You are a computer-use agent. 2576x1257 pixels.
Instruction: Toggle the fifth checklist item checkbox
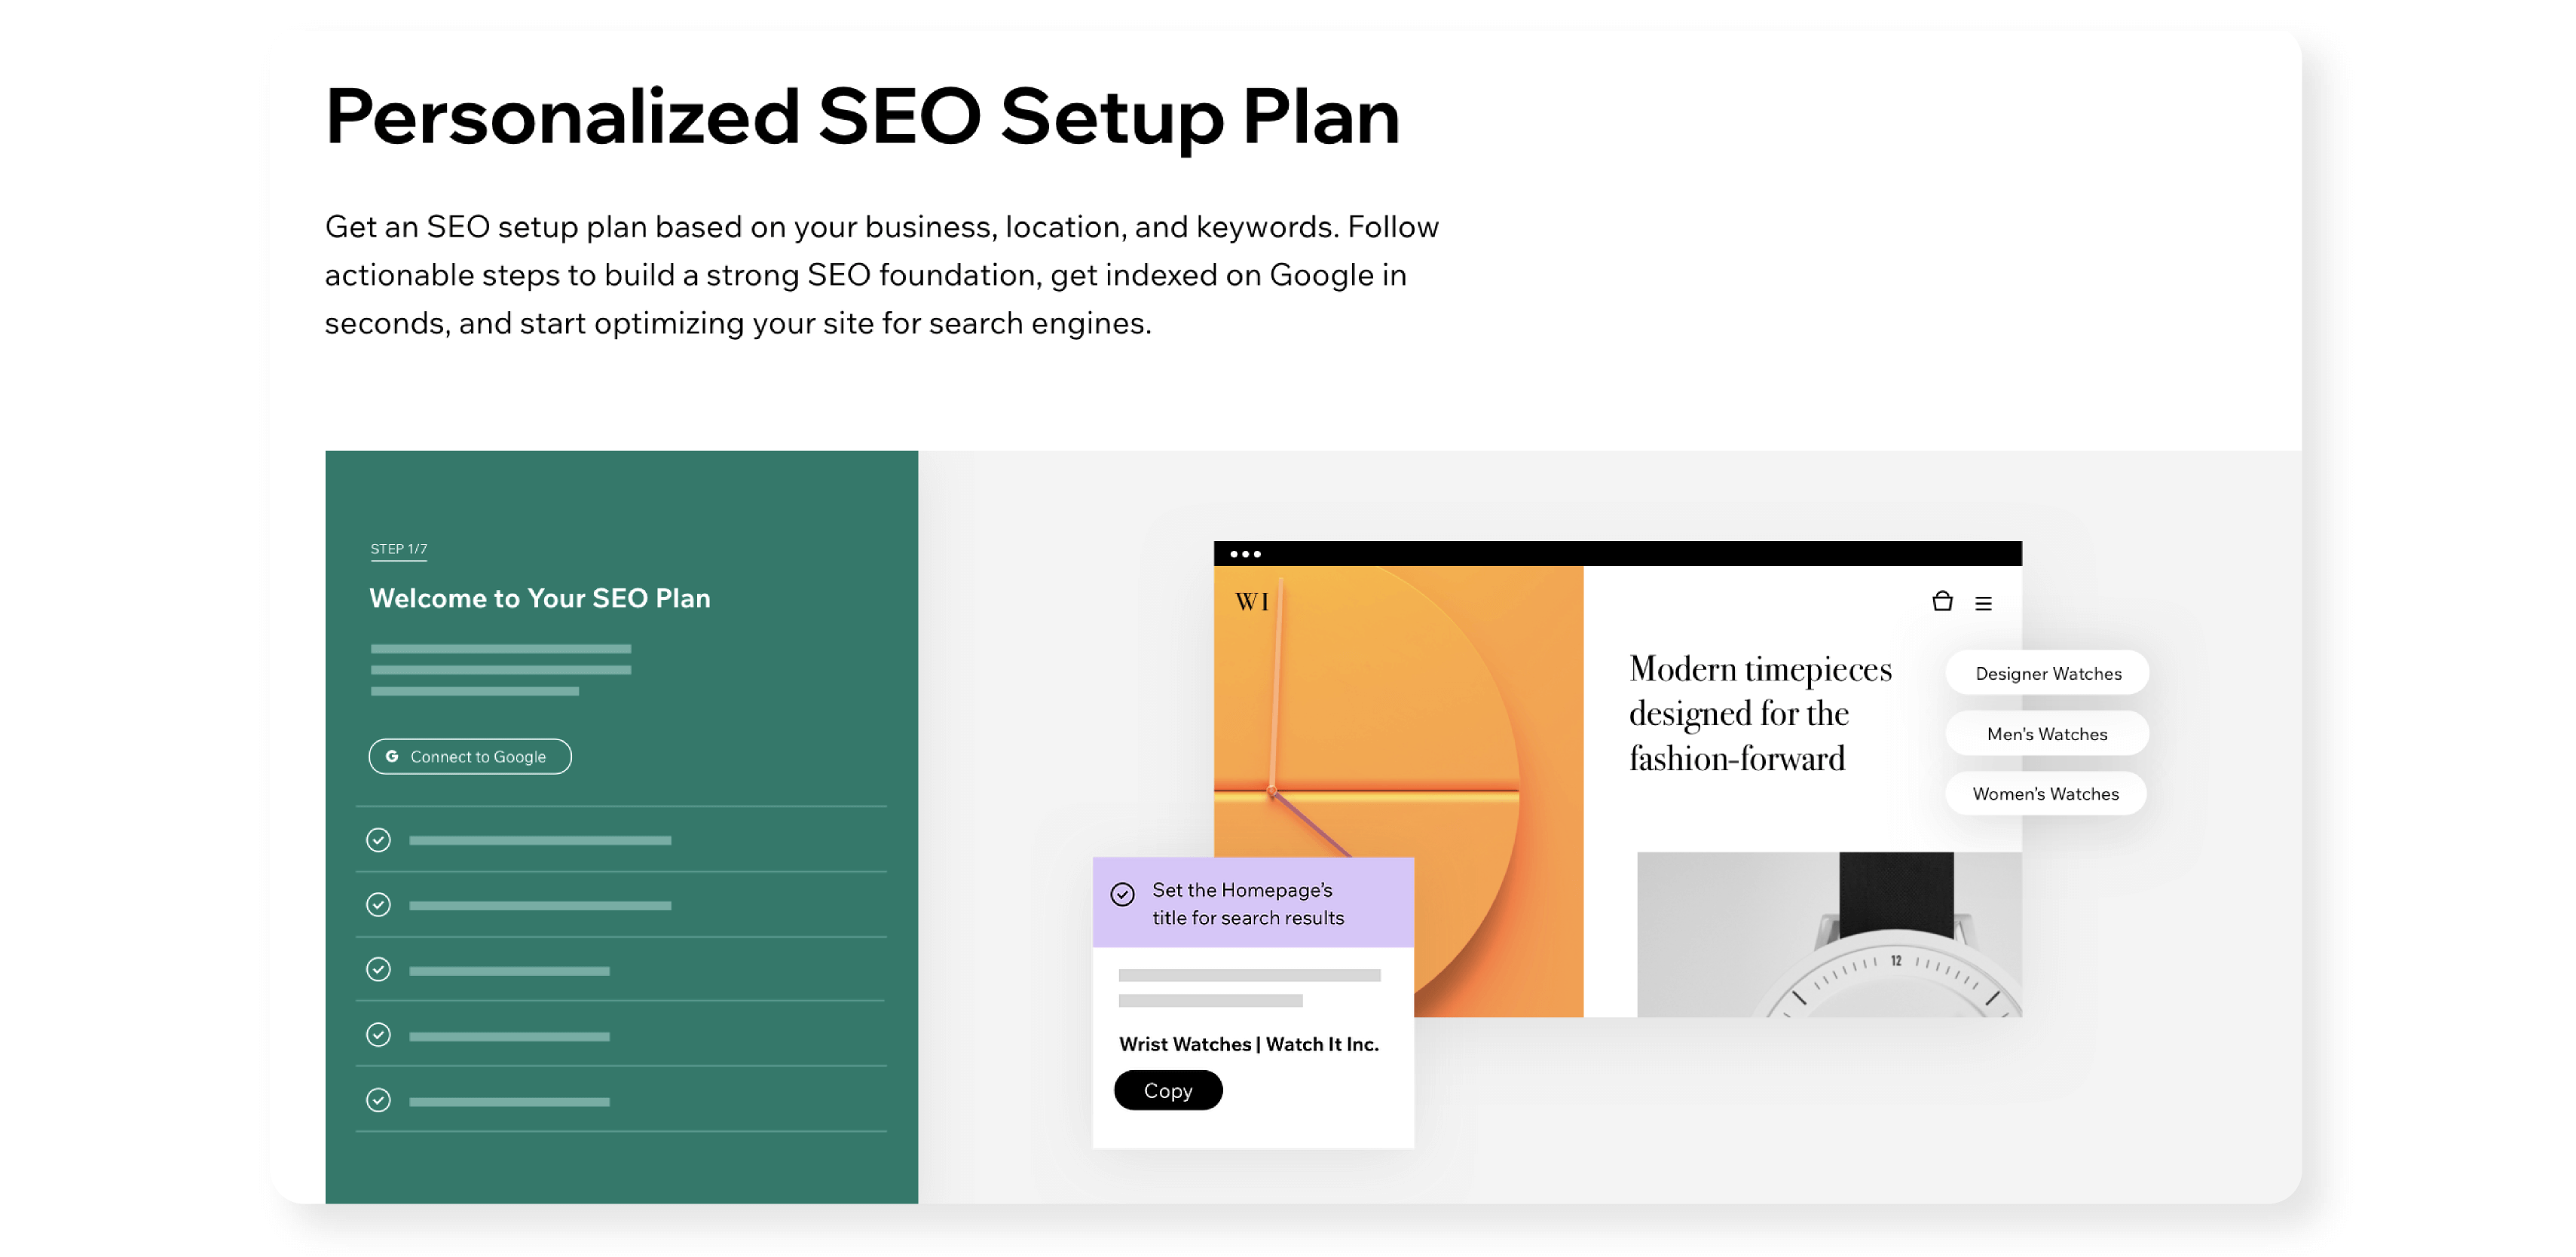(x=378, y=1099)
